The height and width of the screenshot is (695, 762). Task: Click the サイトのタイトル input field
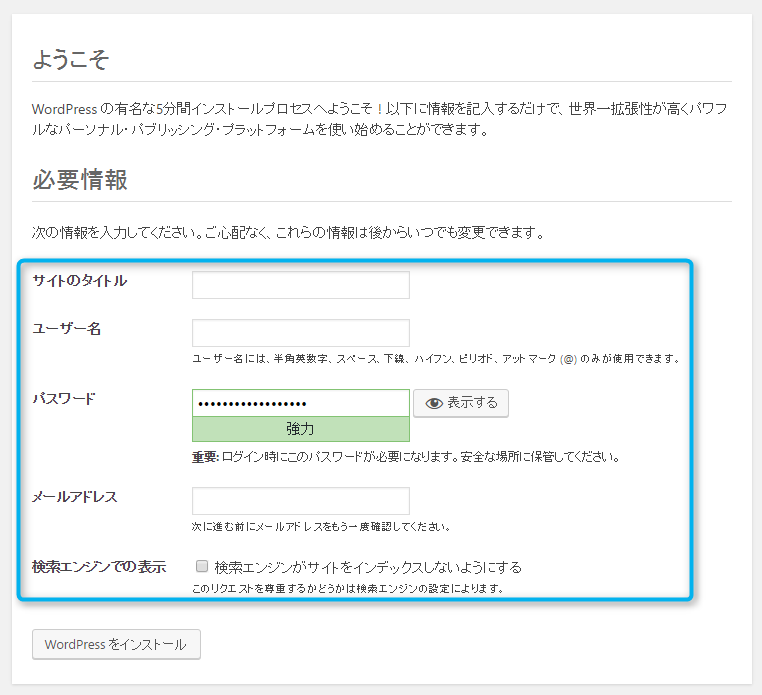(301, 285)
